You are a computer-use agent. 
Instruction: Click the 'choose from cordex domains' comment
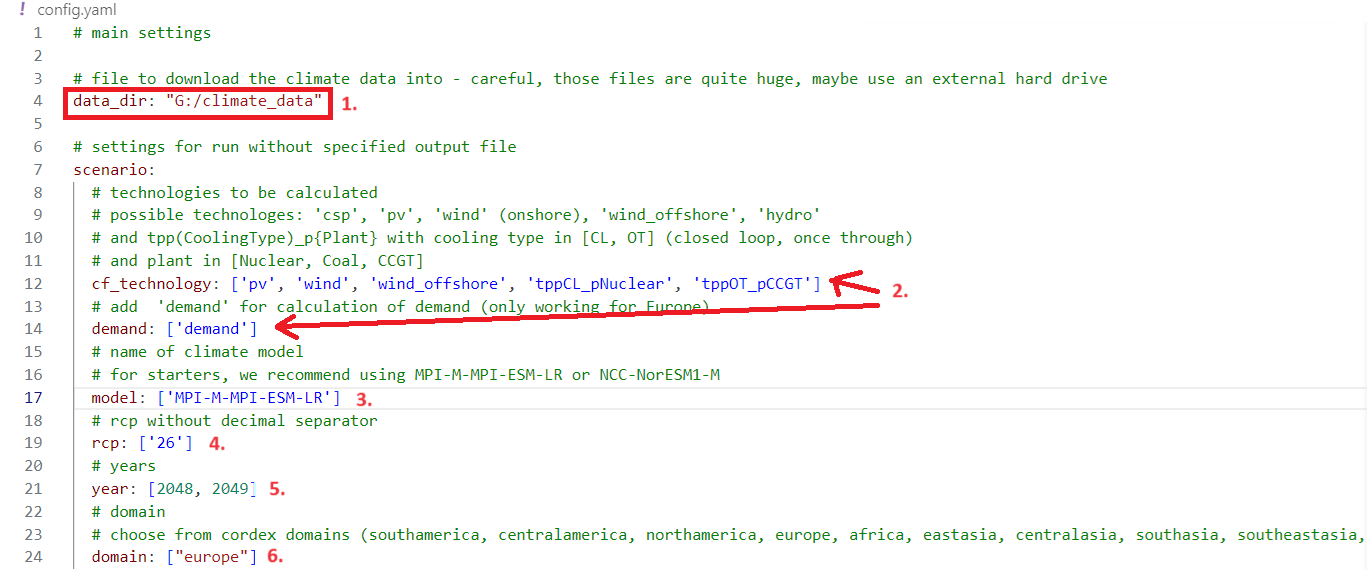click(727, 535)
